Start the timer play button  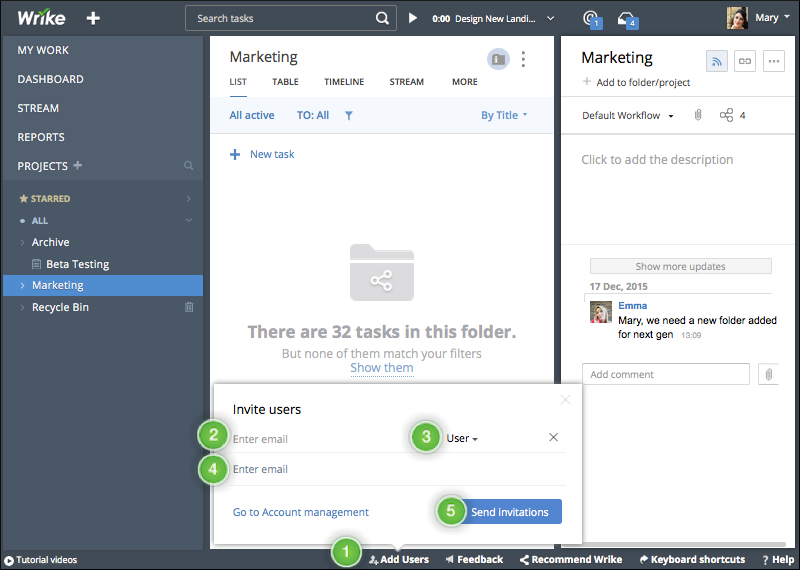413,18
